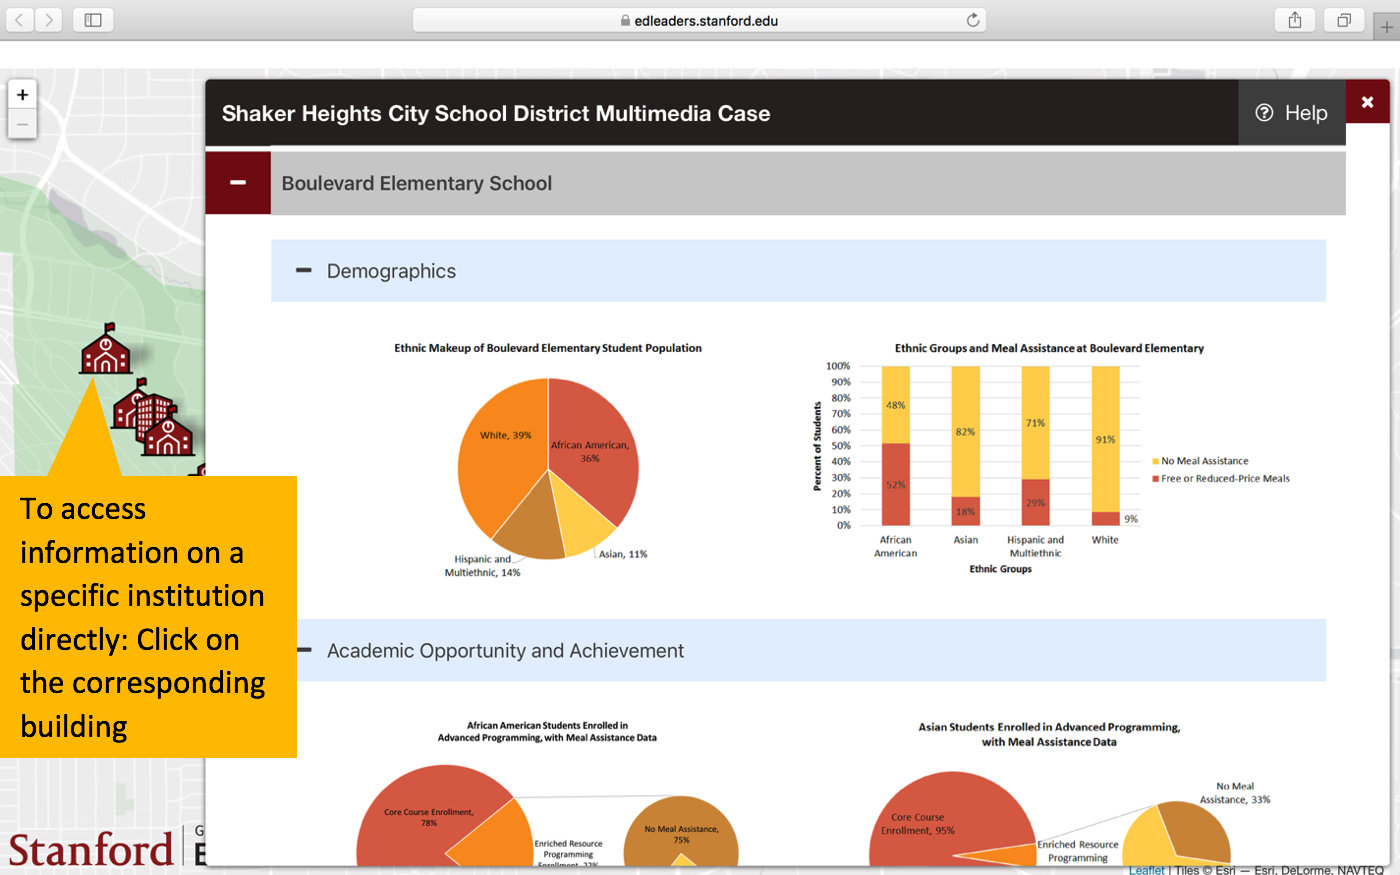
Task: Zoom out on the map
Action: tap(22, 124)
